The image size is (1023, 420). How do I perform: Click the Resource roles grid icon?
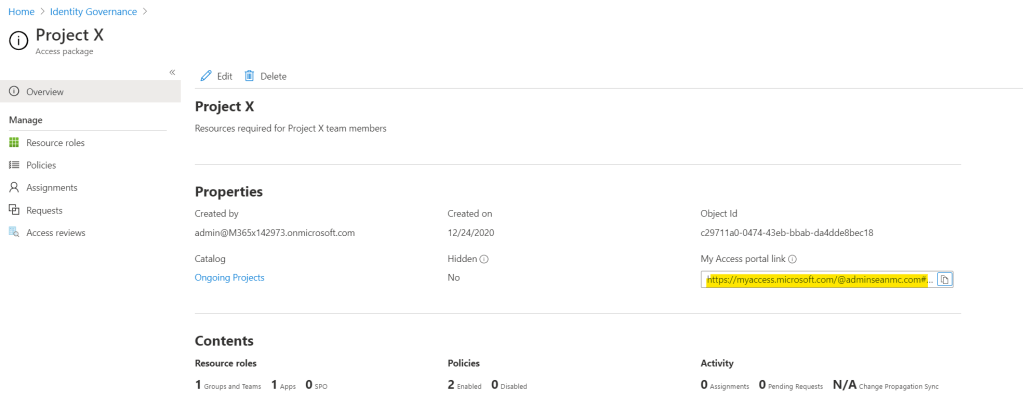(x=14, y=143)
